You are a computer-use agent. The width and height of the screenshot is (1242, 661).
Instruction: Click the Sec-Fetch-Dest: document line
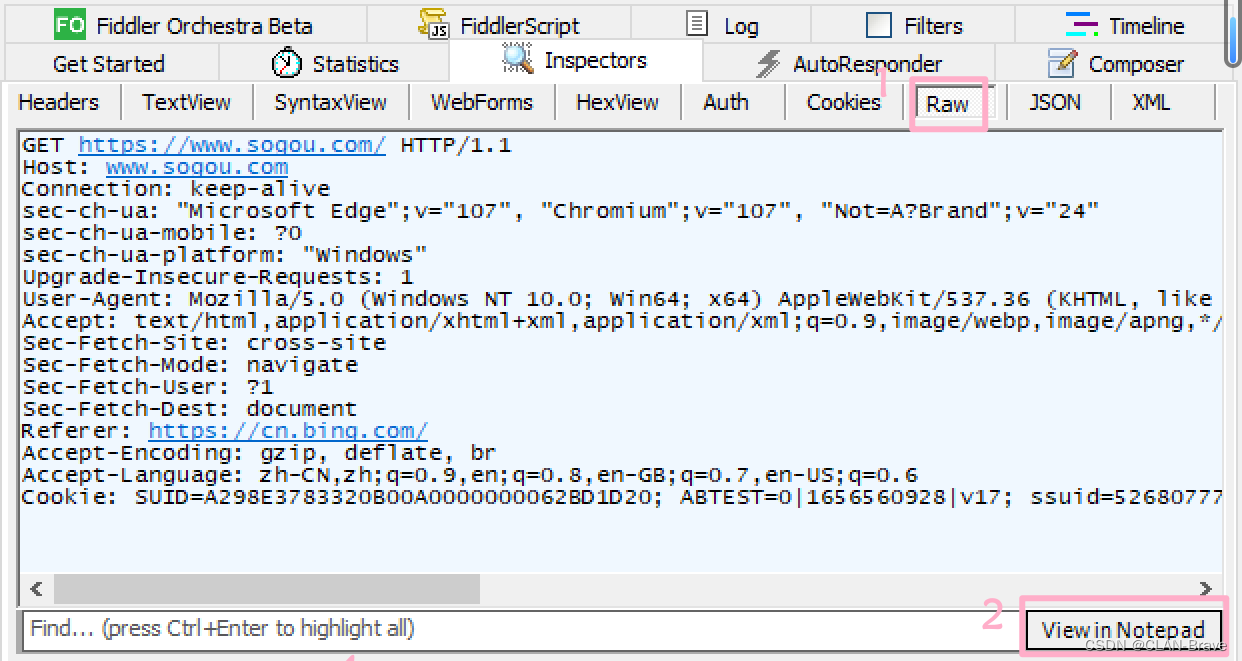coord(190,409)
